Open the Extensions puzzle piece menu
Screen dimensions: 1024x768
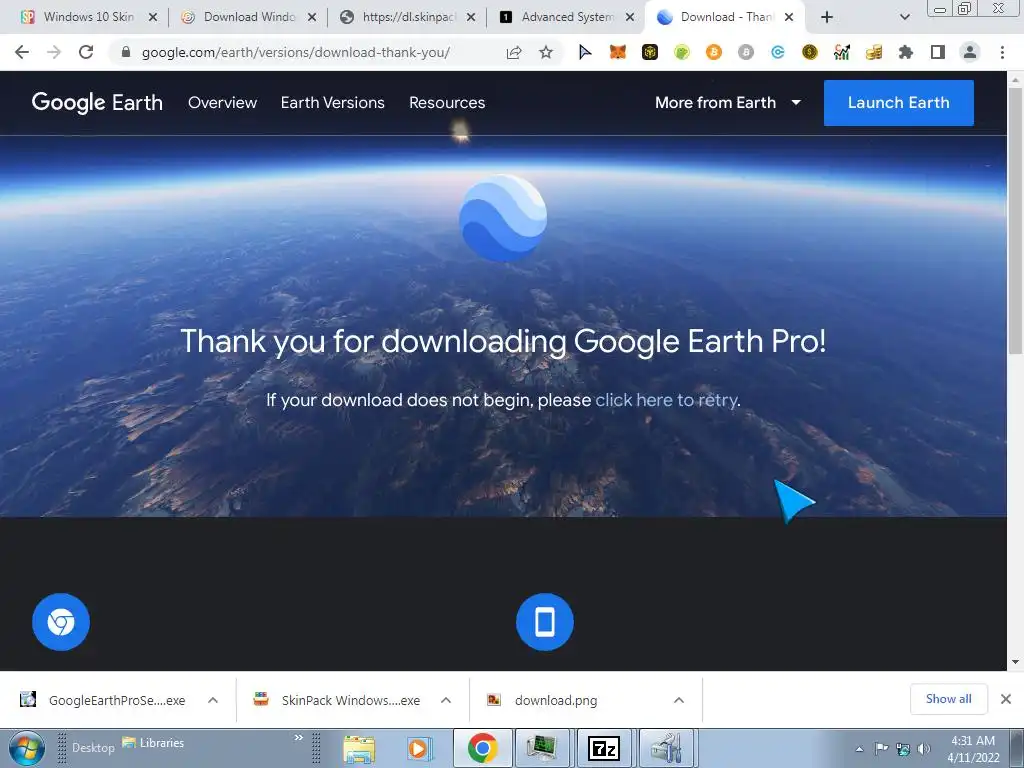pos(905,52)
